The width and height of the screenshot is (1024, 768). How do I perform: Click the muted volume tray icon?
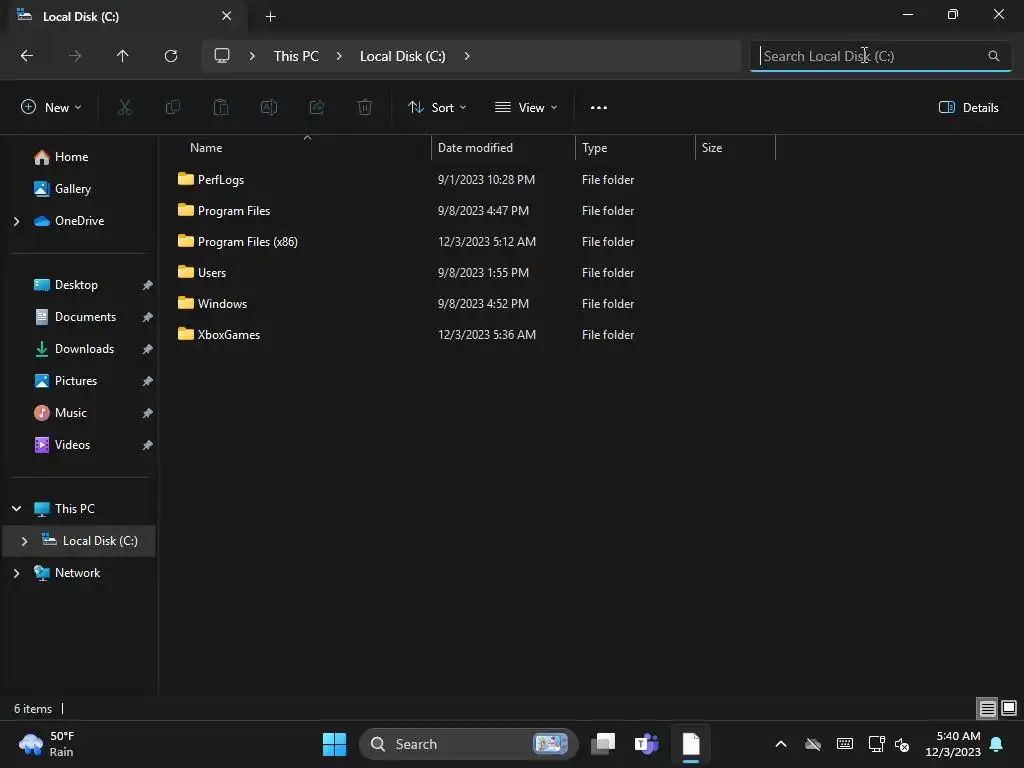click(902, 744)
